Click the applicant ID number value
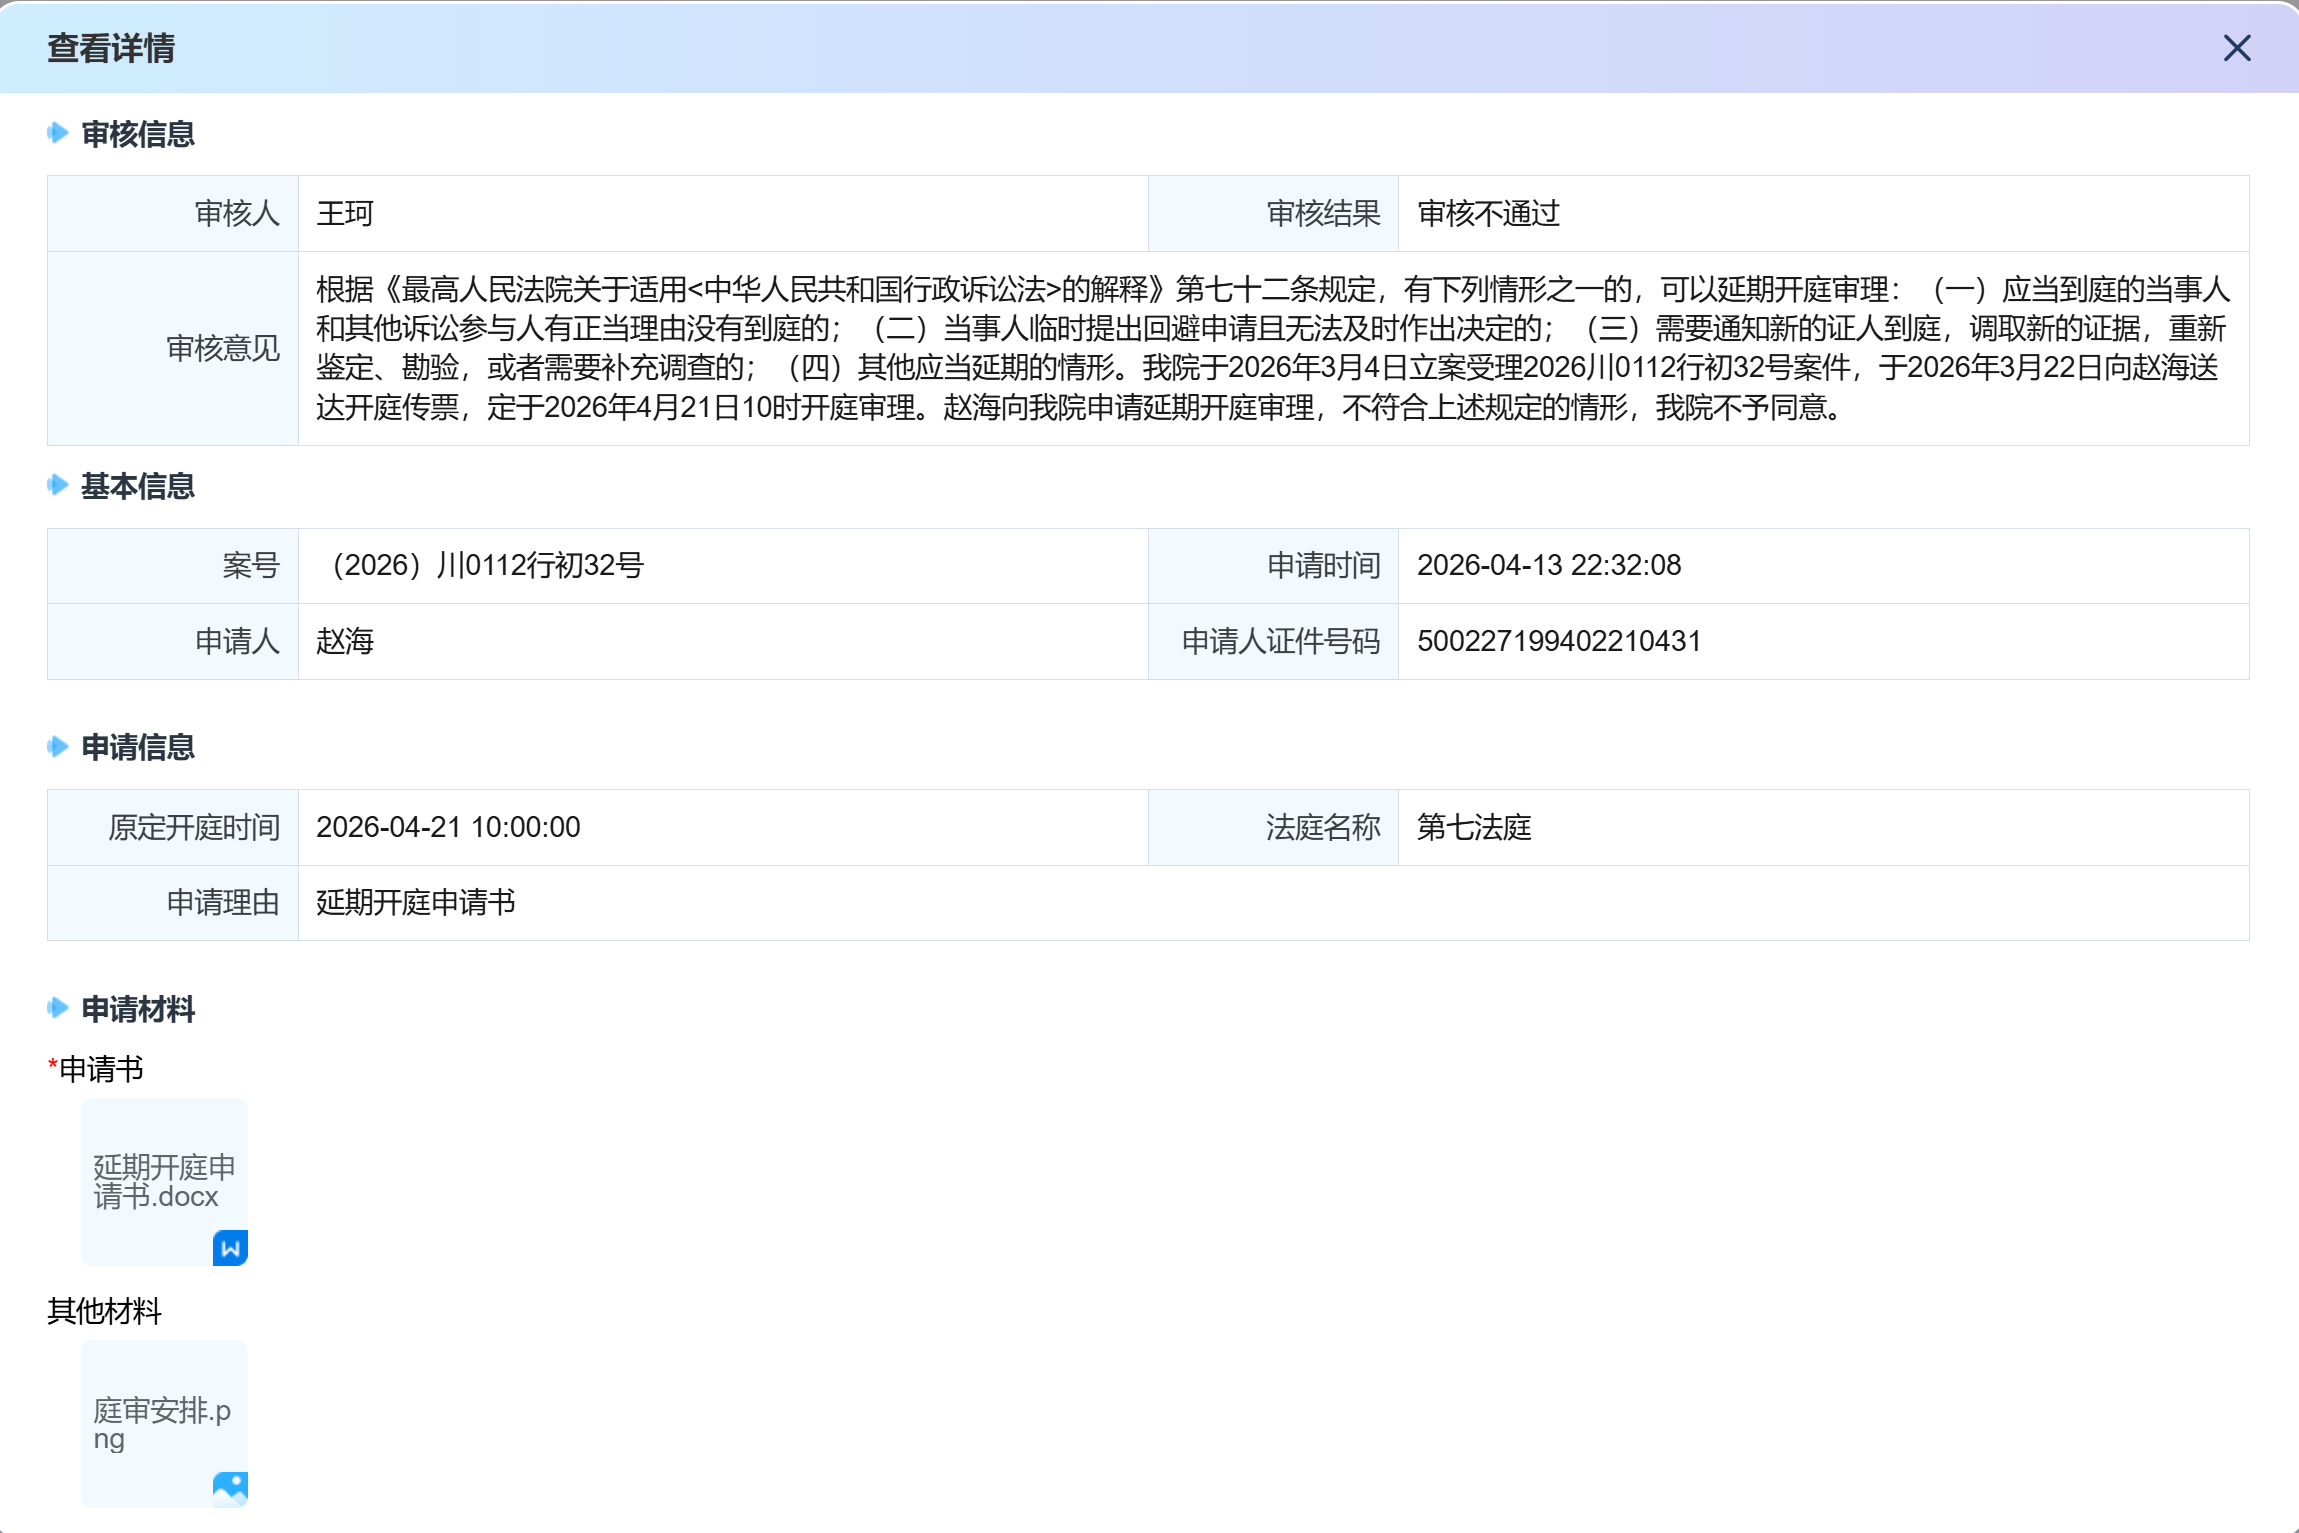 point(1558,641)
